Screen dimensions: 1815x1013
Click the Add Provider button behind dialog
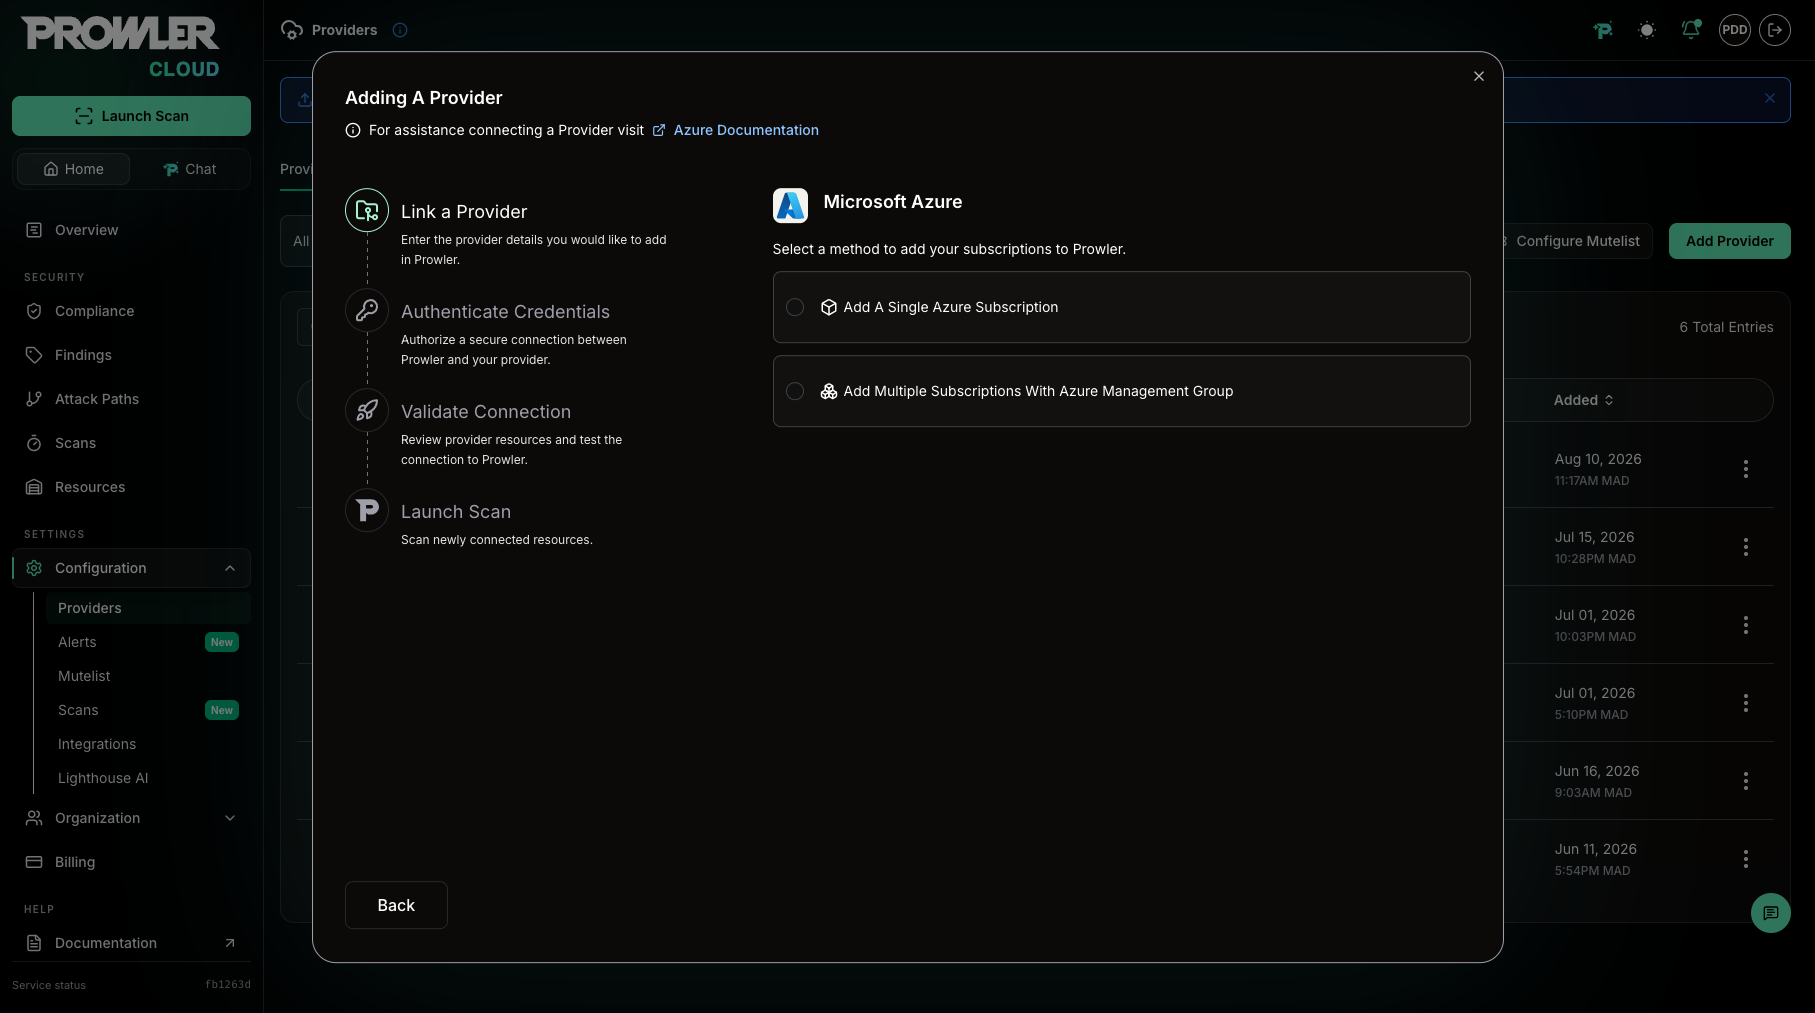pyautogui.click(x=1730, y=241)
